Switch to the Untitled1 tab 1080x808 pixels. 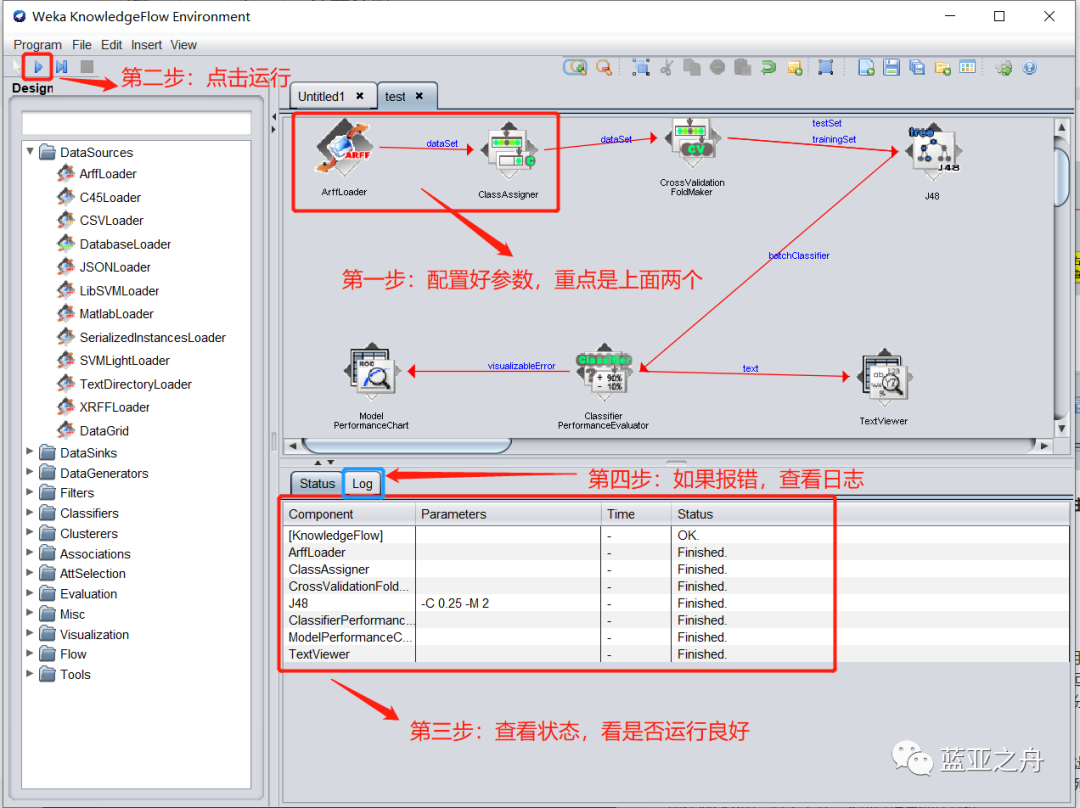click(322, 96)
